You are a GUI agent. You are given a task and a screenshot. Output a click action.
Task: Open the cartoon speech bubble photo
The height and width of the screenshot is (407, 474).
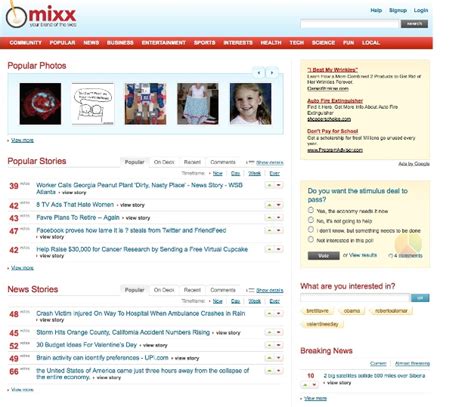coord(93,104)
